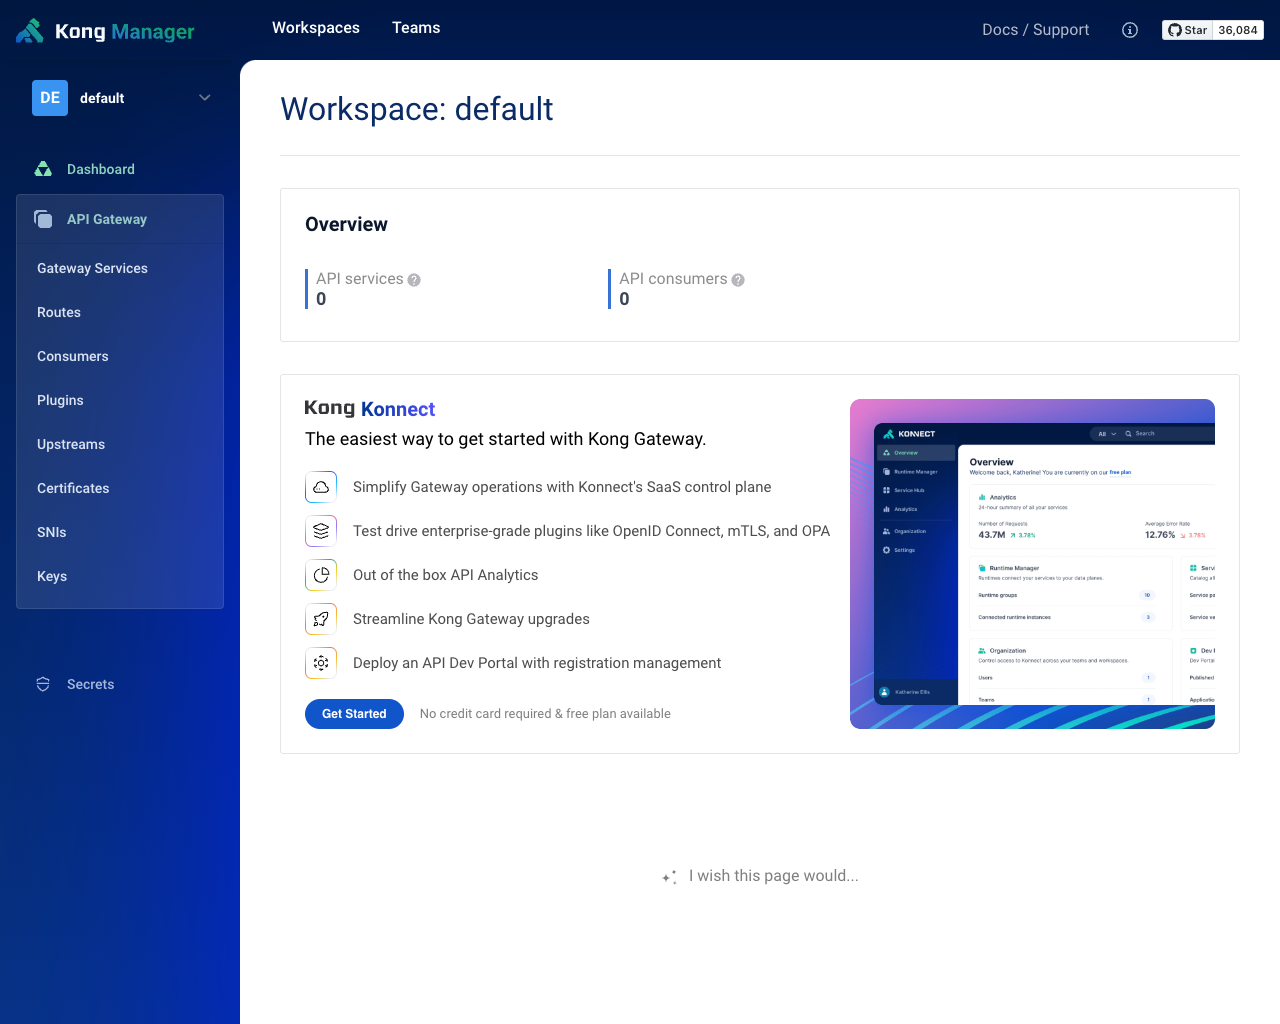
Task: Click the rocket icon for Gateway upgrades
Action: tap(321, 619)
